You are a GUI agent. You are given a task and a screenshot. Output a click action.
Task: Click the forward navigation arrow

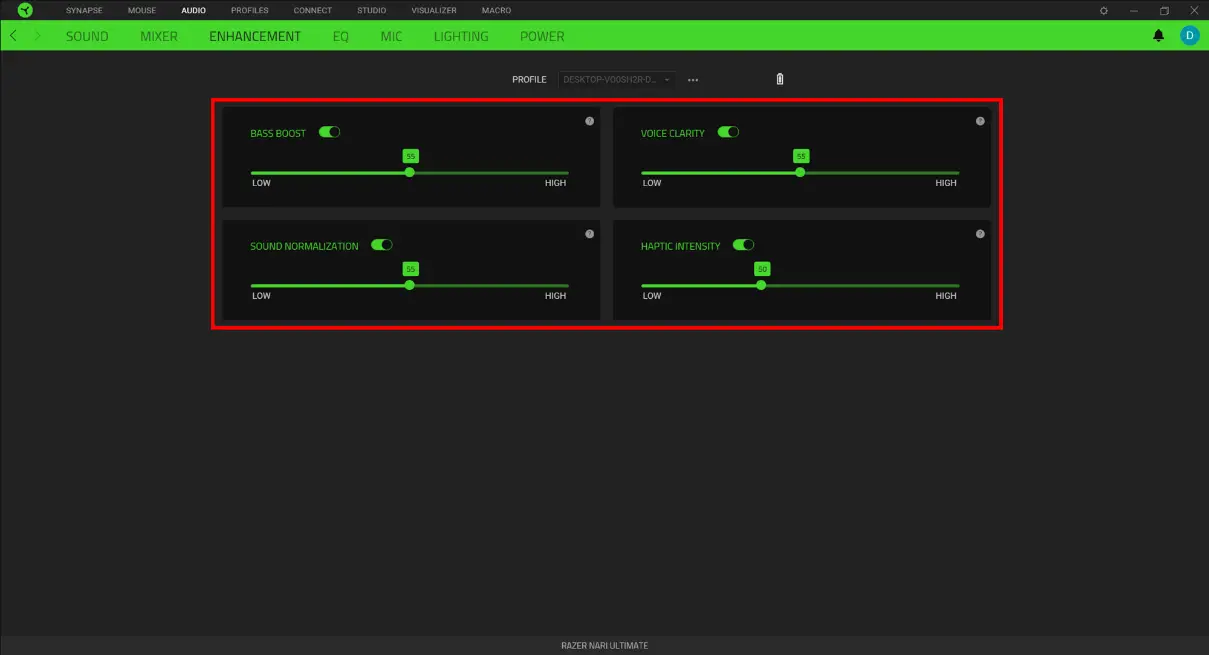pos(36,35)
